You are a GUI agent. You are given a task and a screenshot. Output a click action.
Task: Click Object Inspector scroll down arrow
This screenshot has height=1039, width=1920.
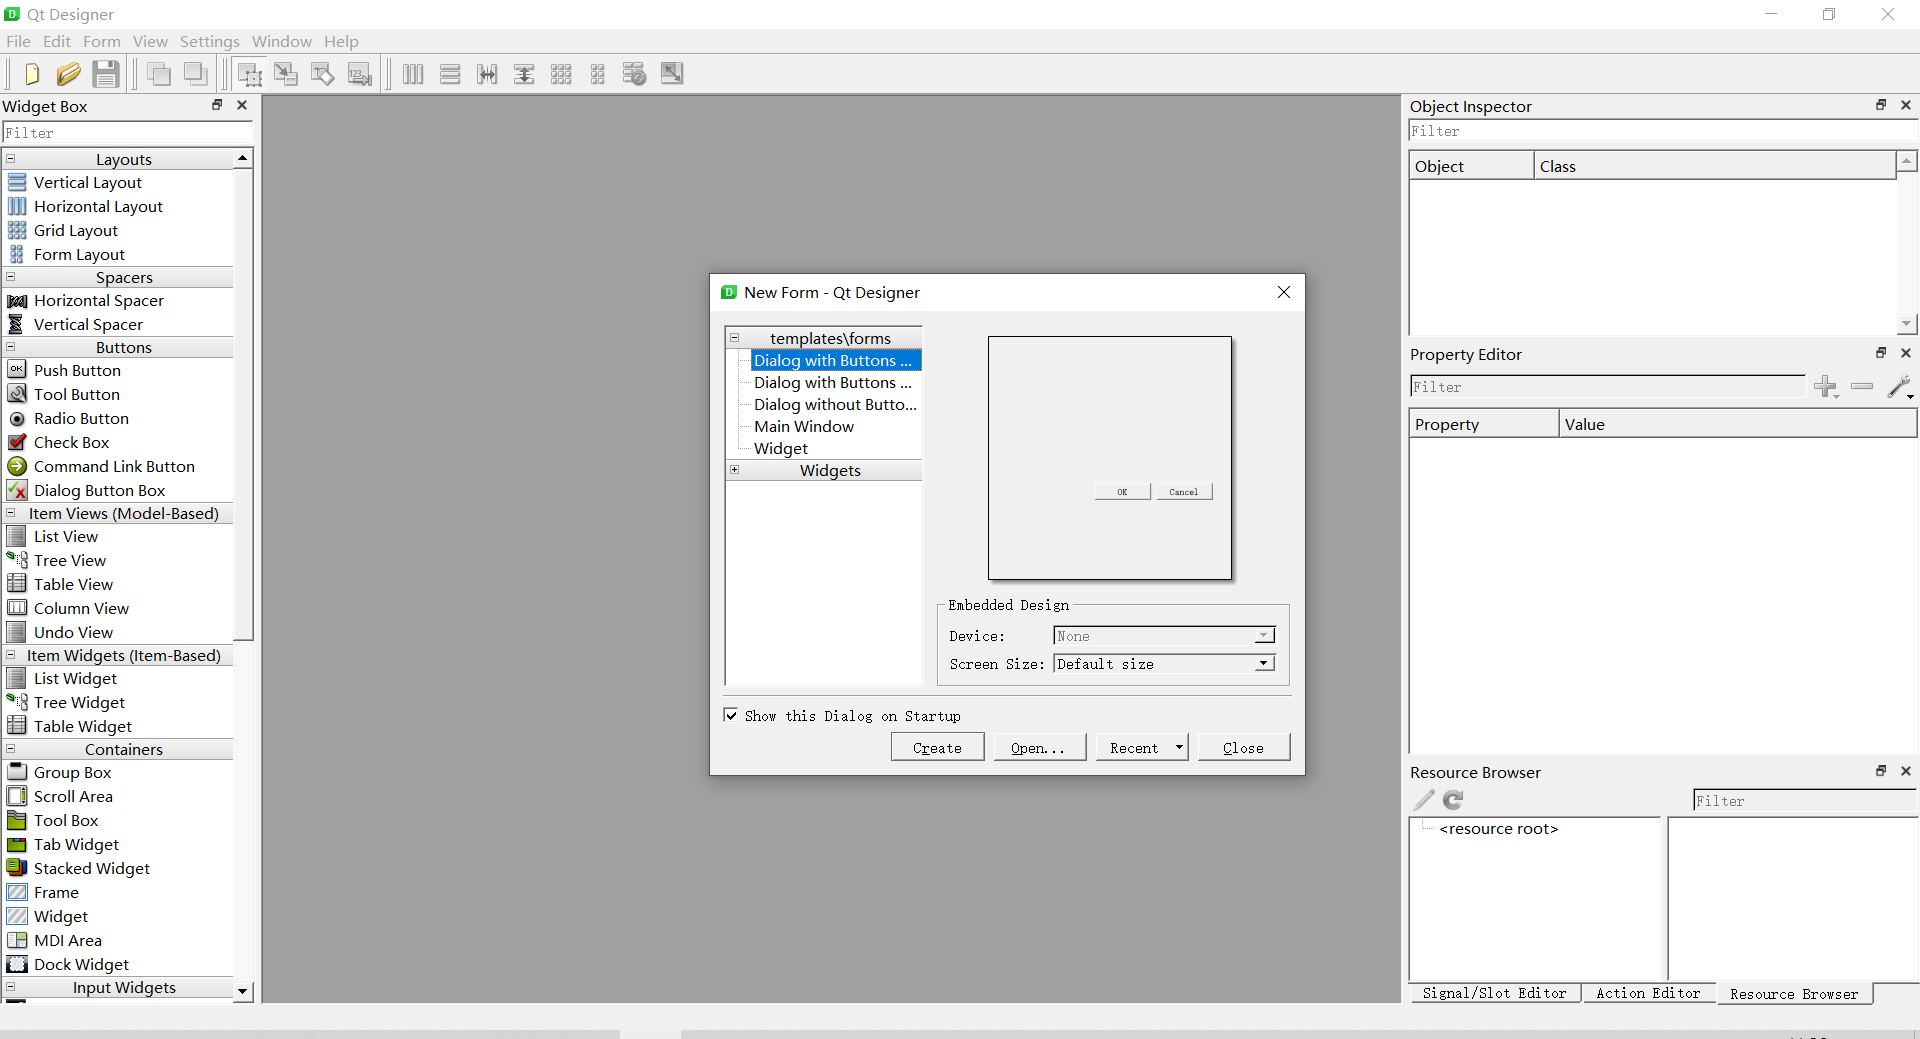pos(1907,323)
